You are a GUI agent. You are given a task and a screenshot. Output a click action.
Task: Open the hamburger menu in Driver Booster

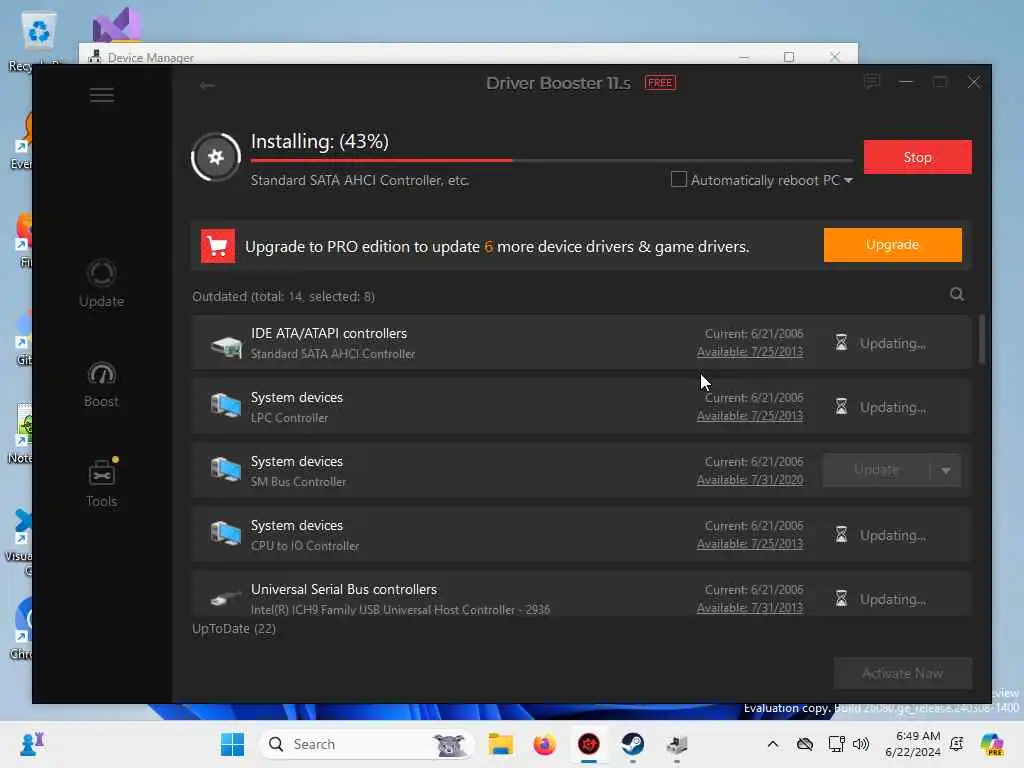click(x=102, y=95)
